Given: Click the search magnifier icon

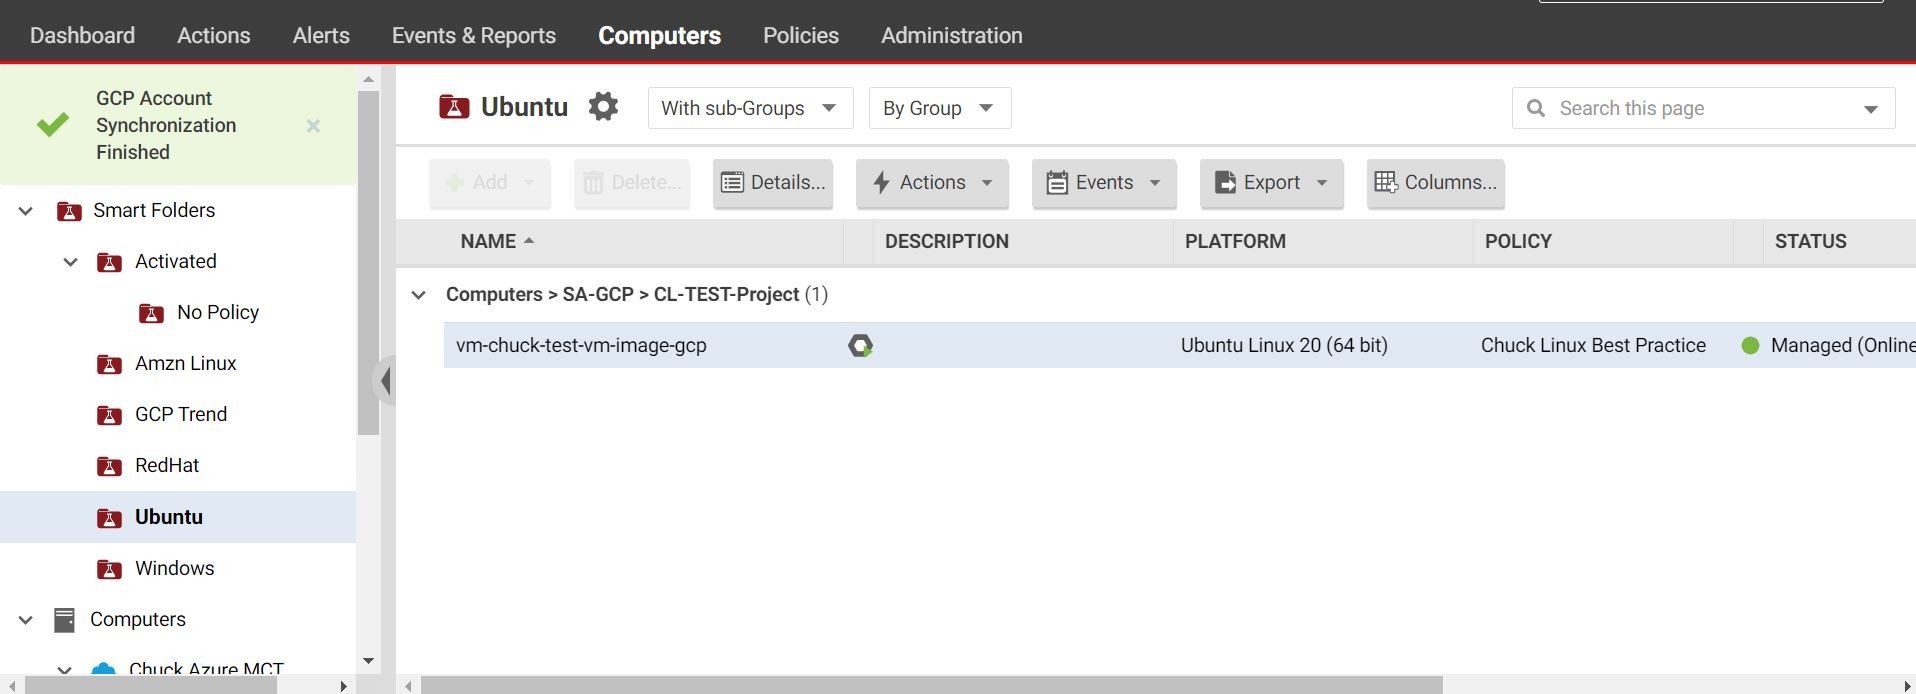Looking at the screenshot, I should coord(1536,108).
